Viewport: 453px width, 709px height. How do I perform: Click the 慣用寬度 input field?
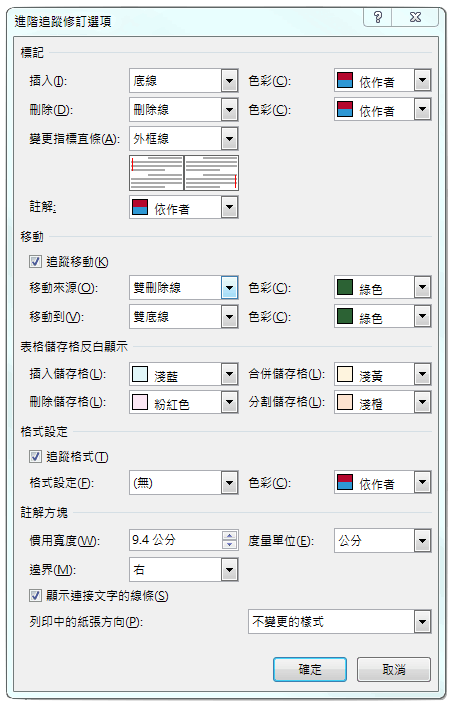click(175, 540)
